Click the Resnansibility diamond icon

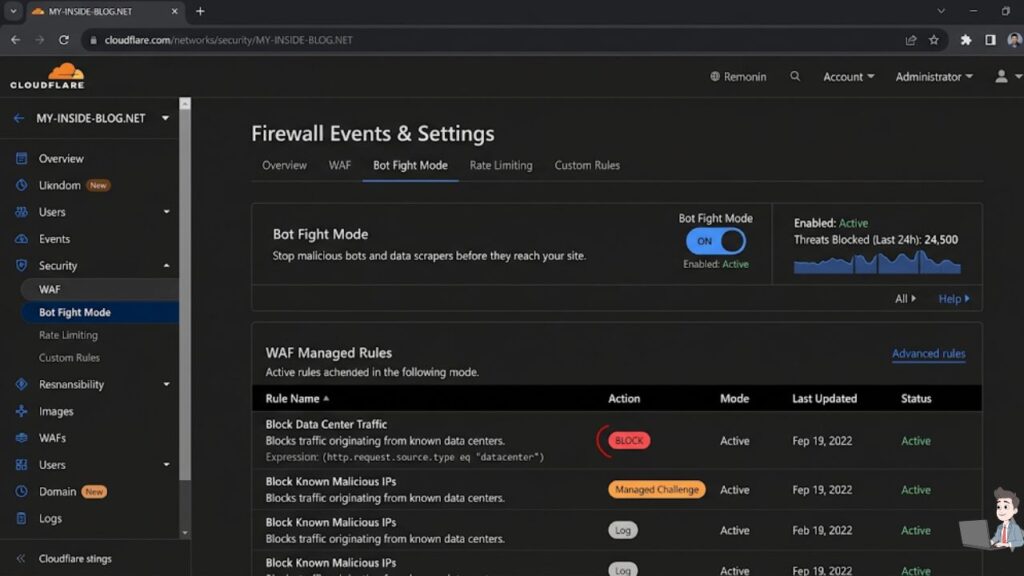22,384
